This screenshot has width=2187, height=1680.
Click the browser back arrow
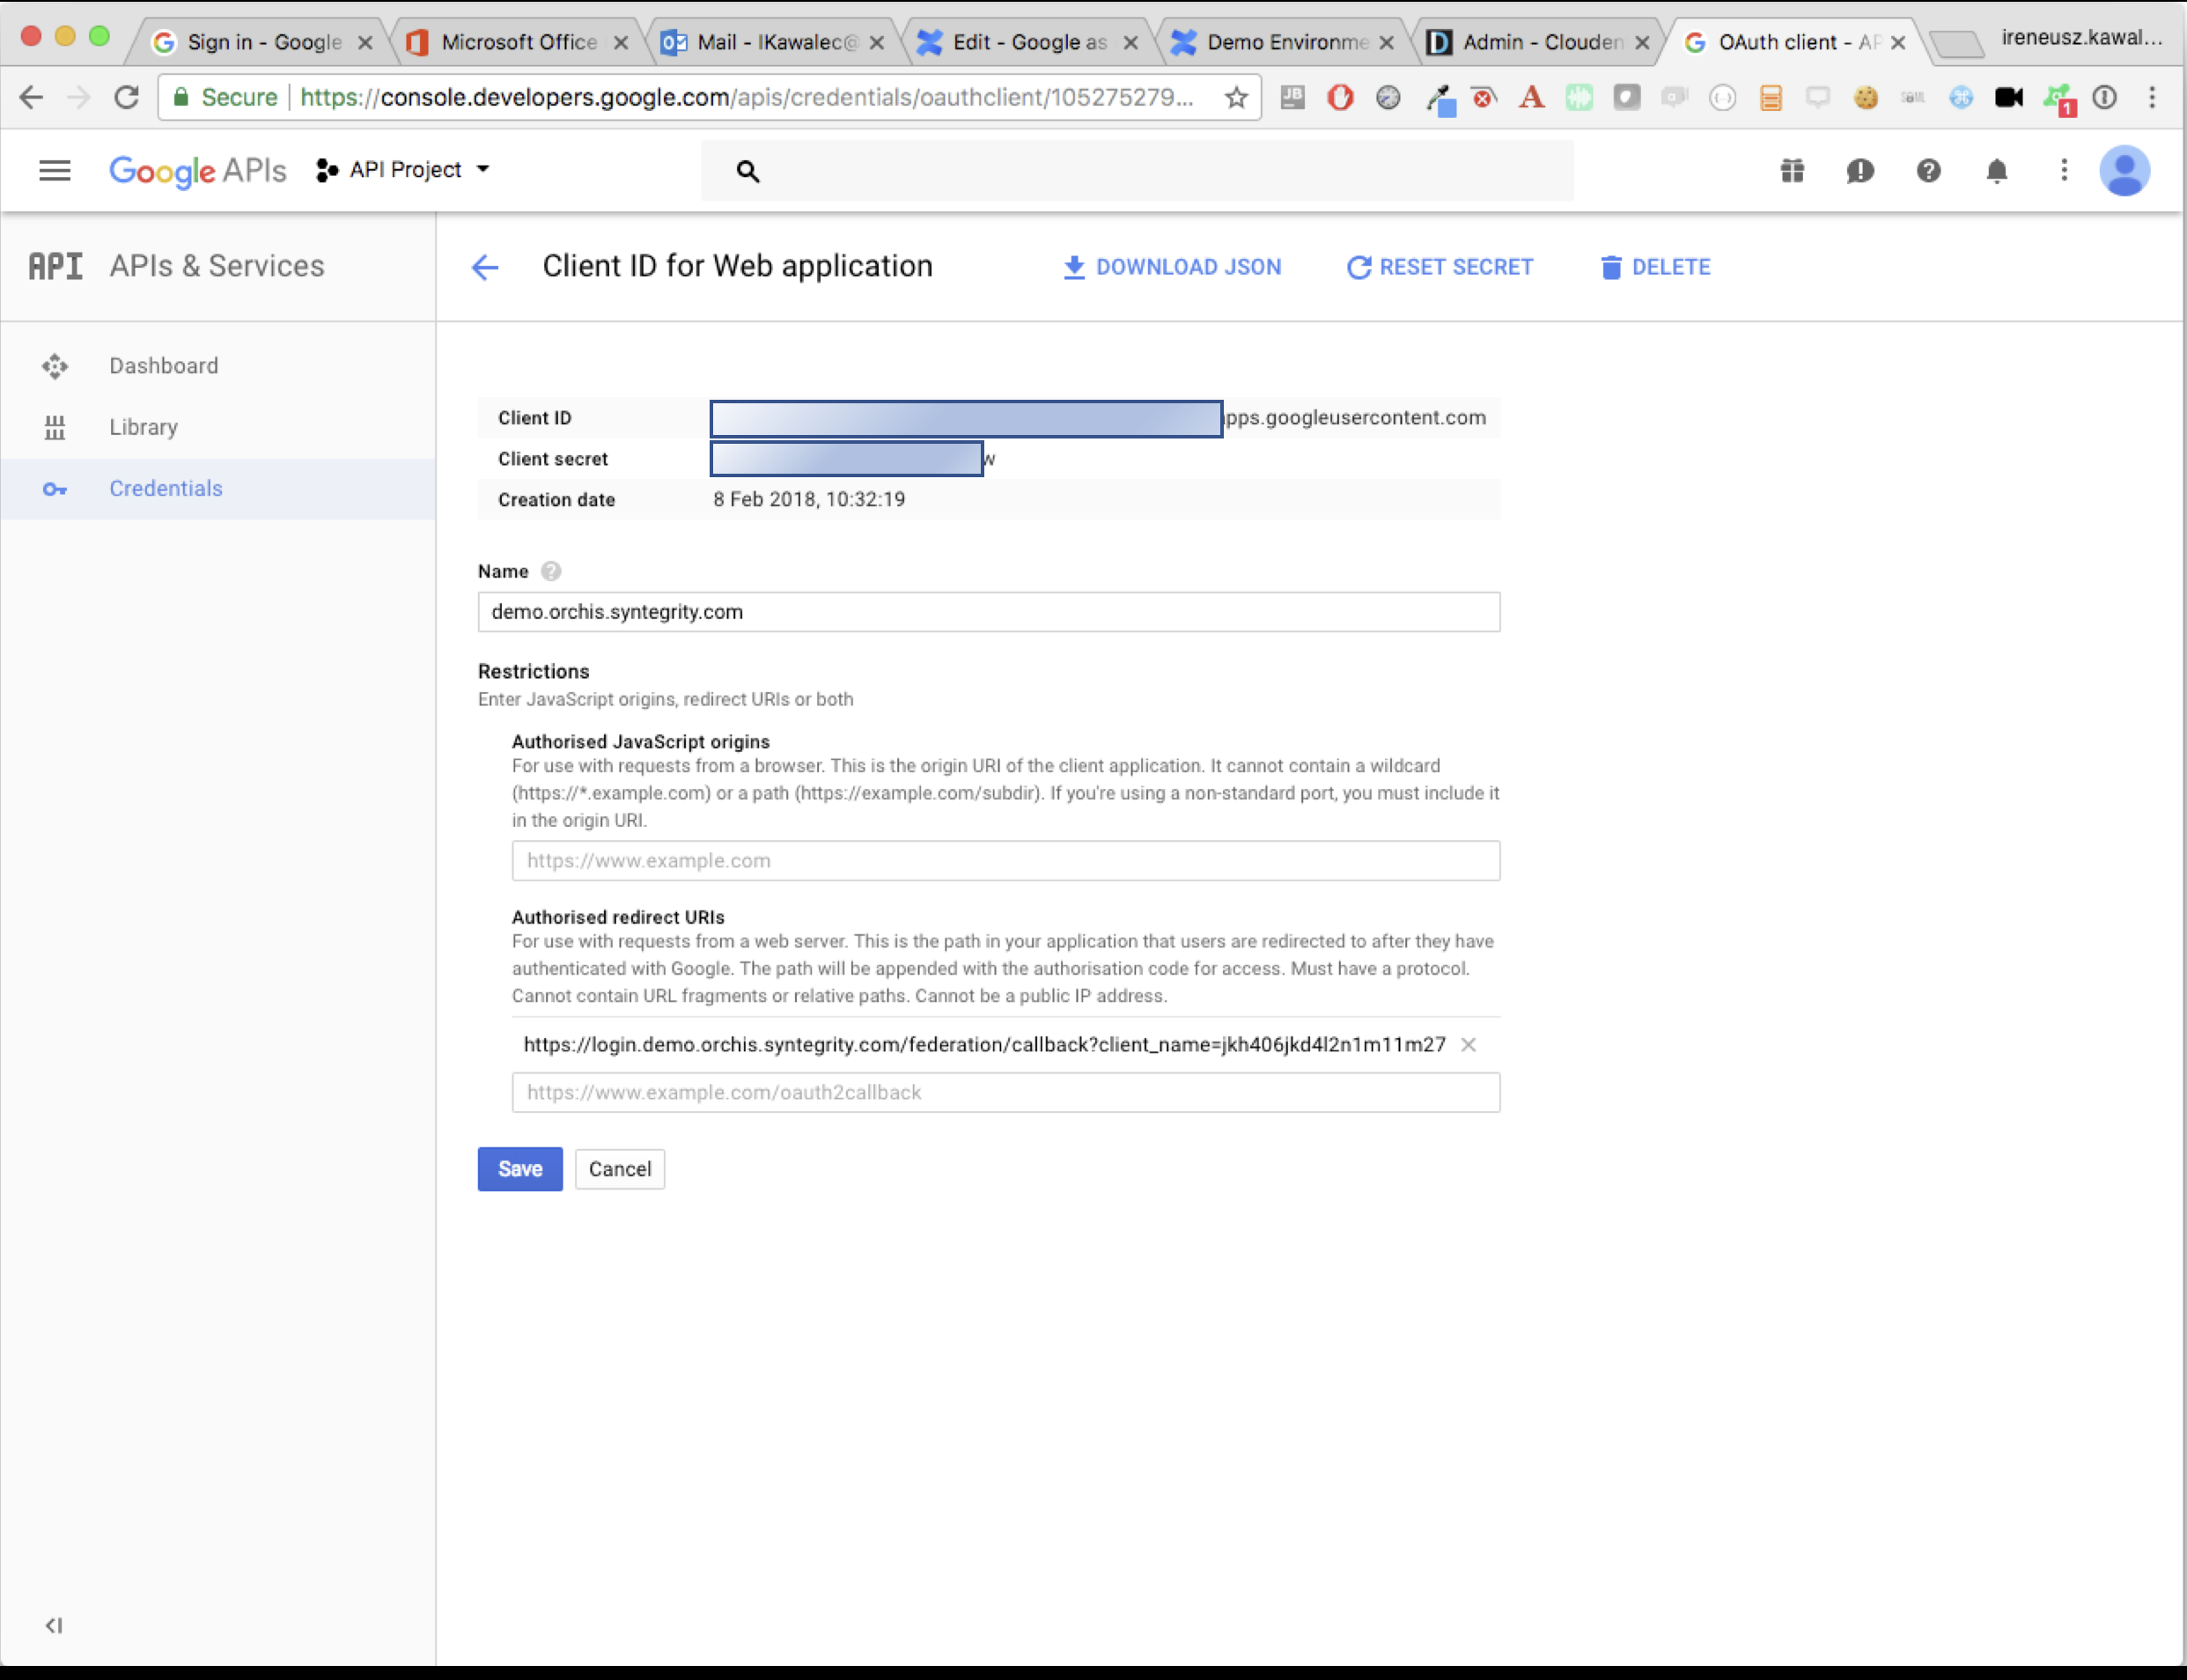pos(32,97)
